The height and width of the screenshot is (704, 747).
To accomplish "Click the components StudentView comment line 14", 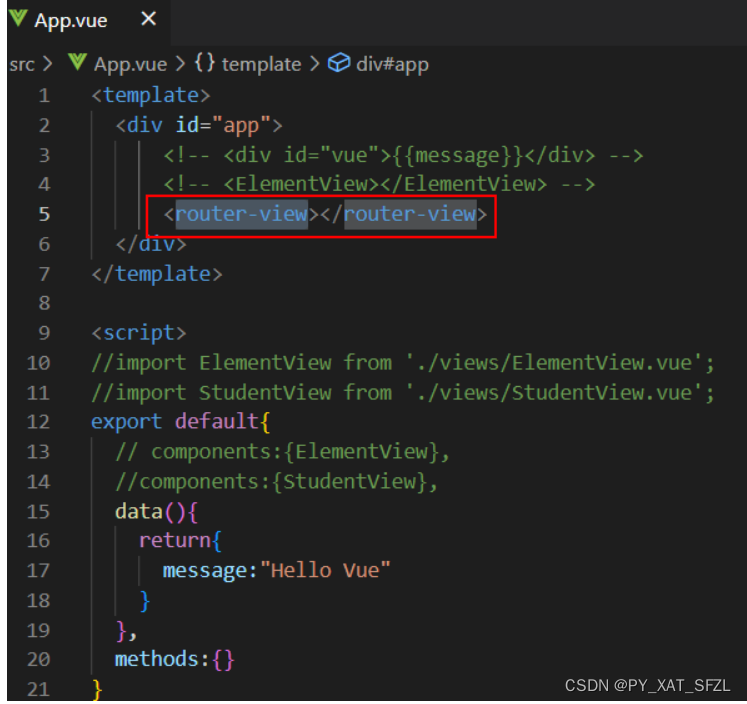I will click(x=276, y=482).
